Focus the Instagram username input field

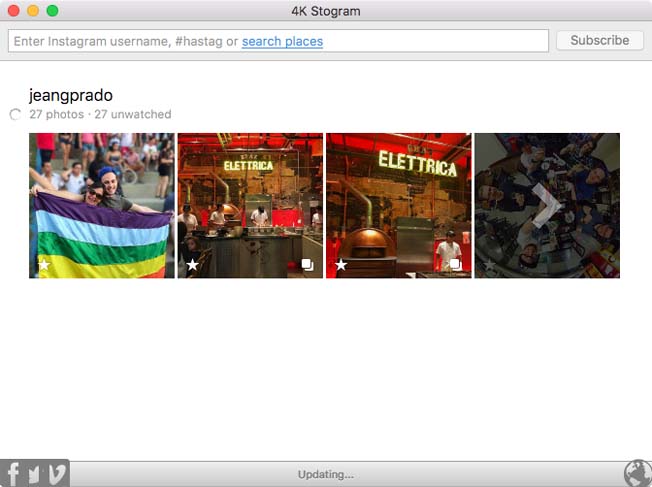pyautogui.click(x=120, y=41)
